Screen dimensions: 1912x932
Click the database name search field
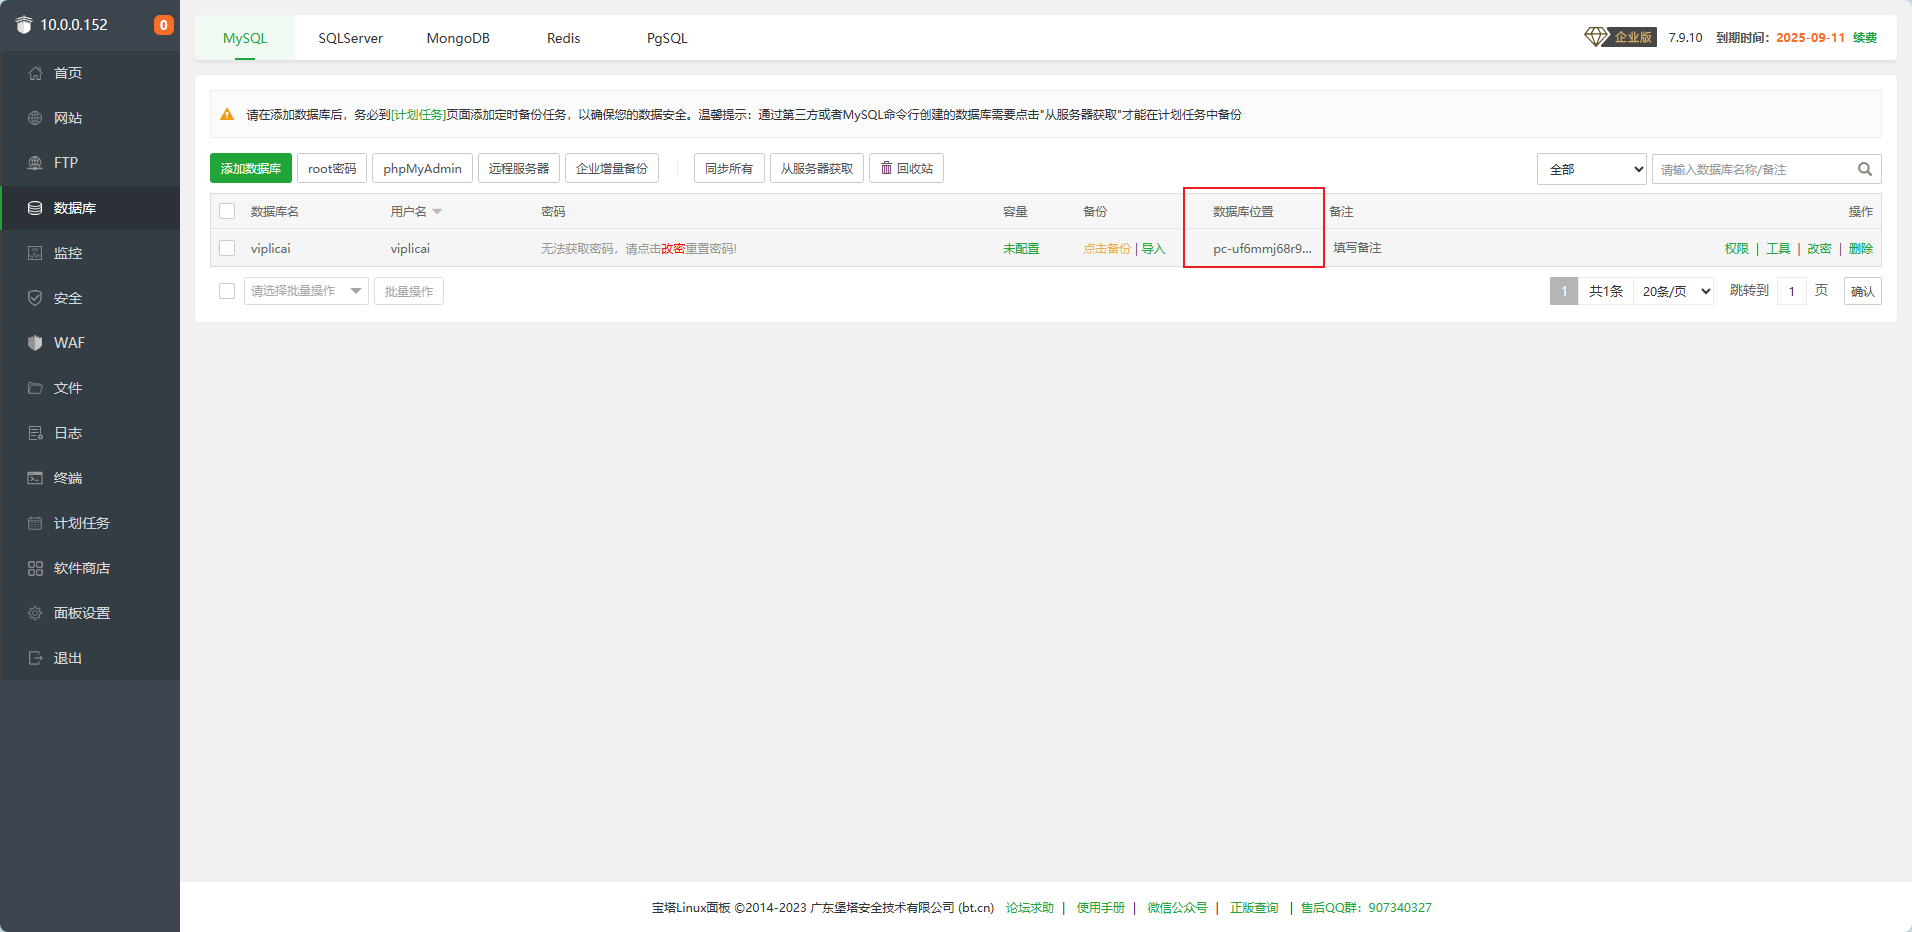[1752, 169]
